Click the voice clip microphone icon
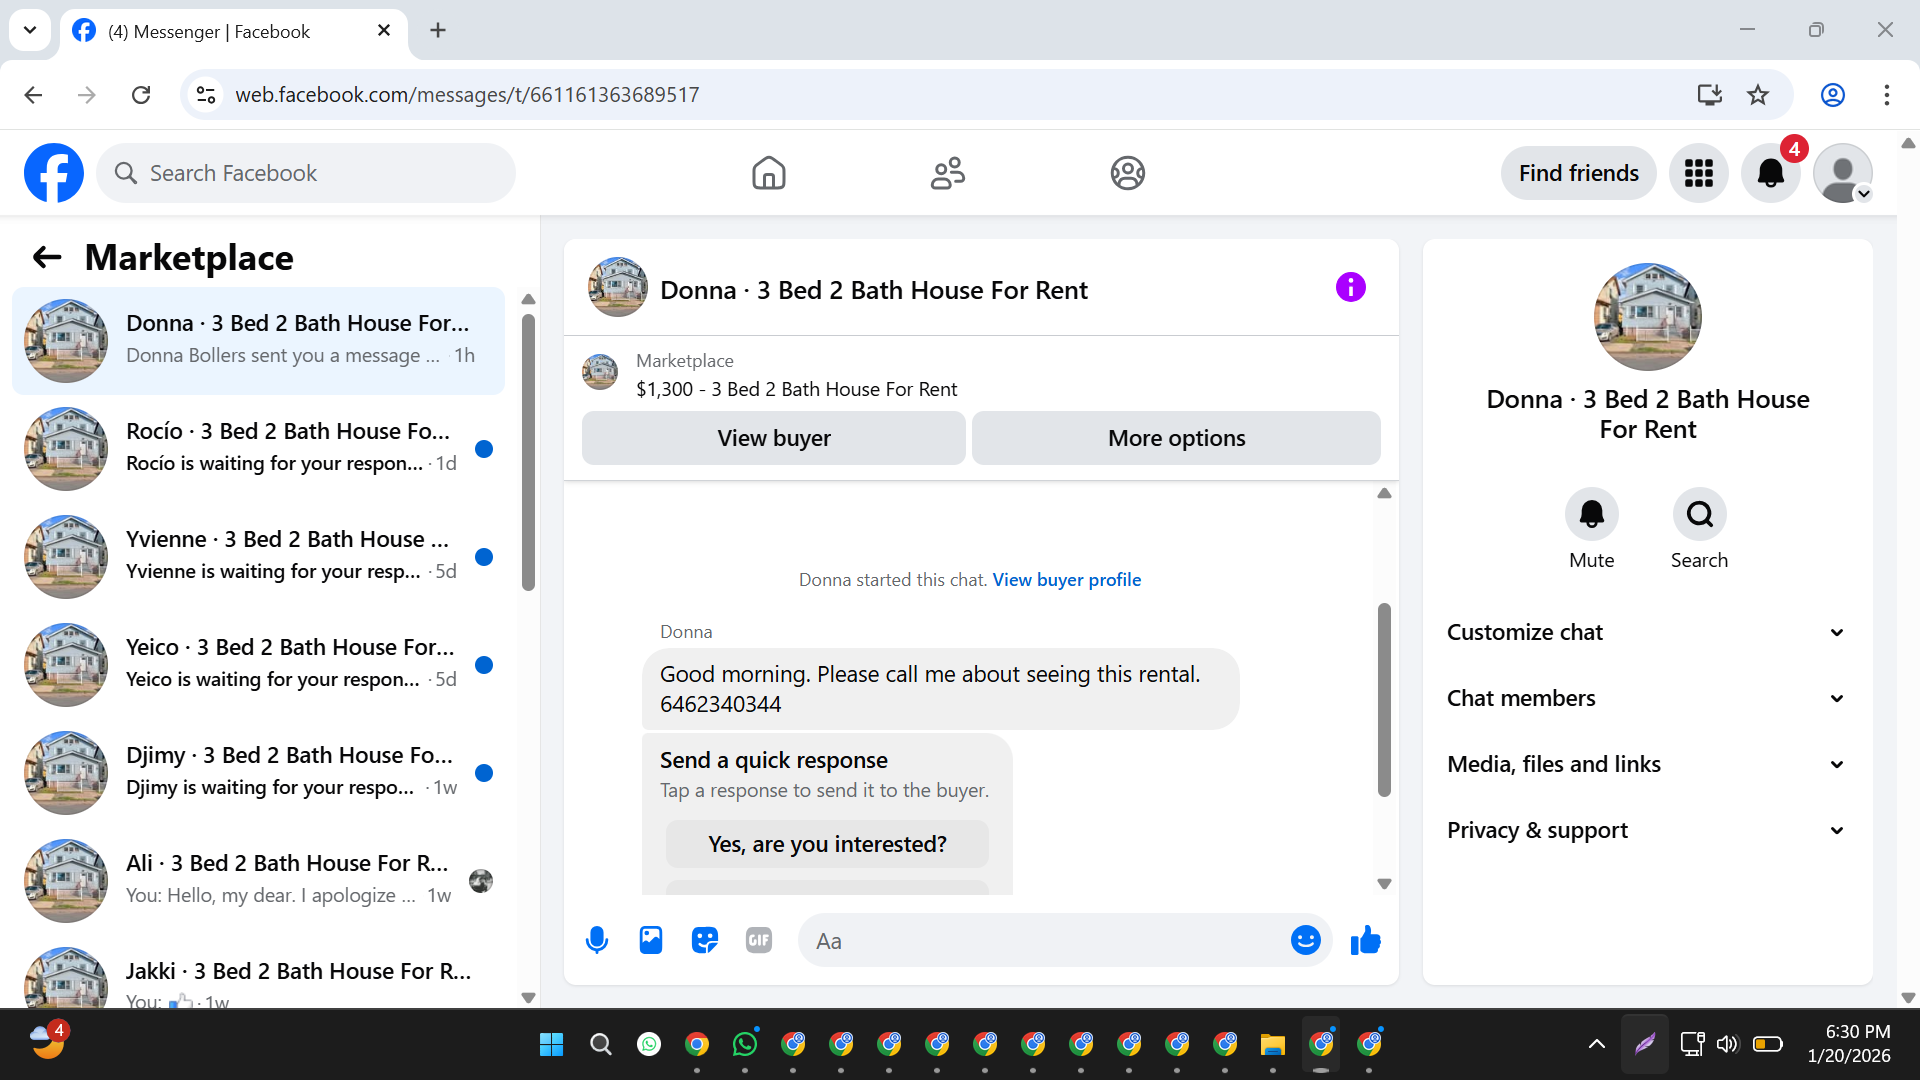 pos(597,940)
